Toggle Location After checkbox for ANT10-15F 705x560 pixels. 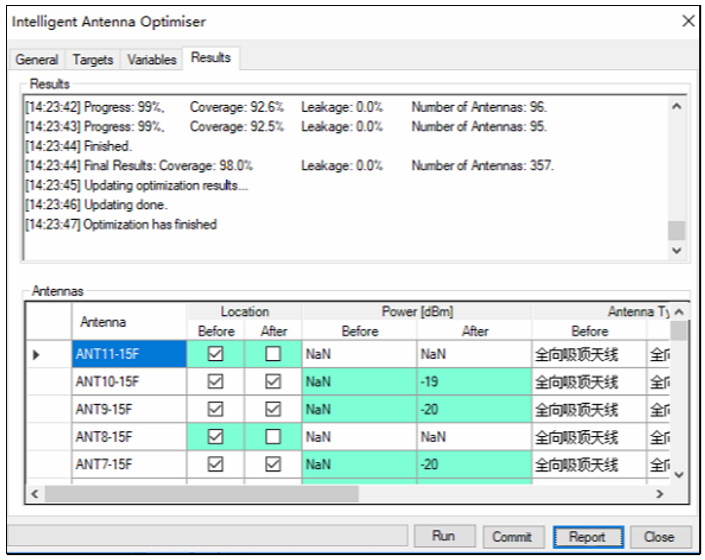tap(273, 382)
